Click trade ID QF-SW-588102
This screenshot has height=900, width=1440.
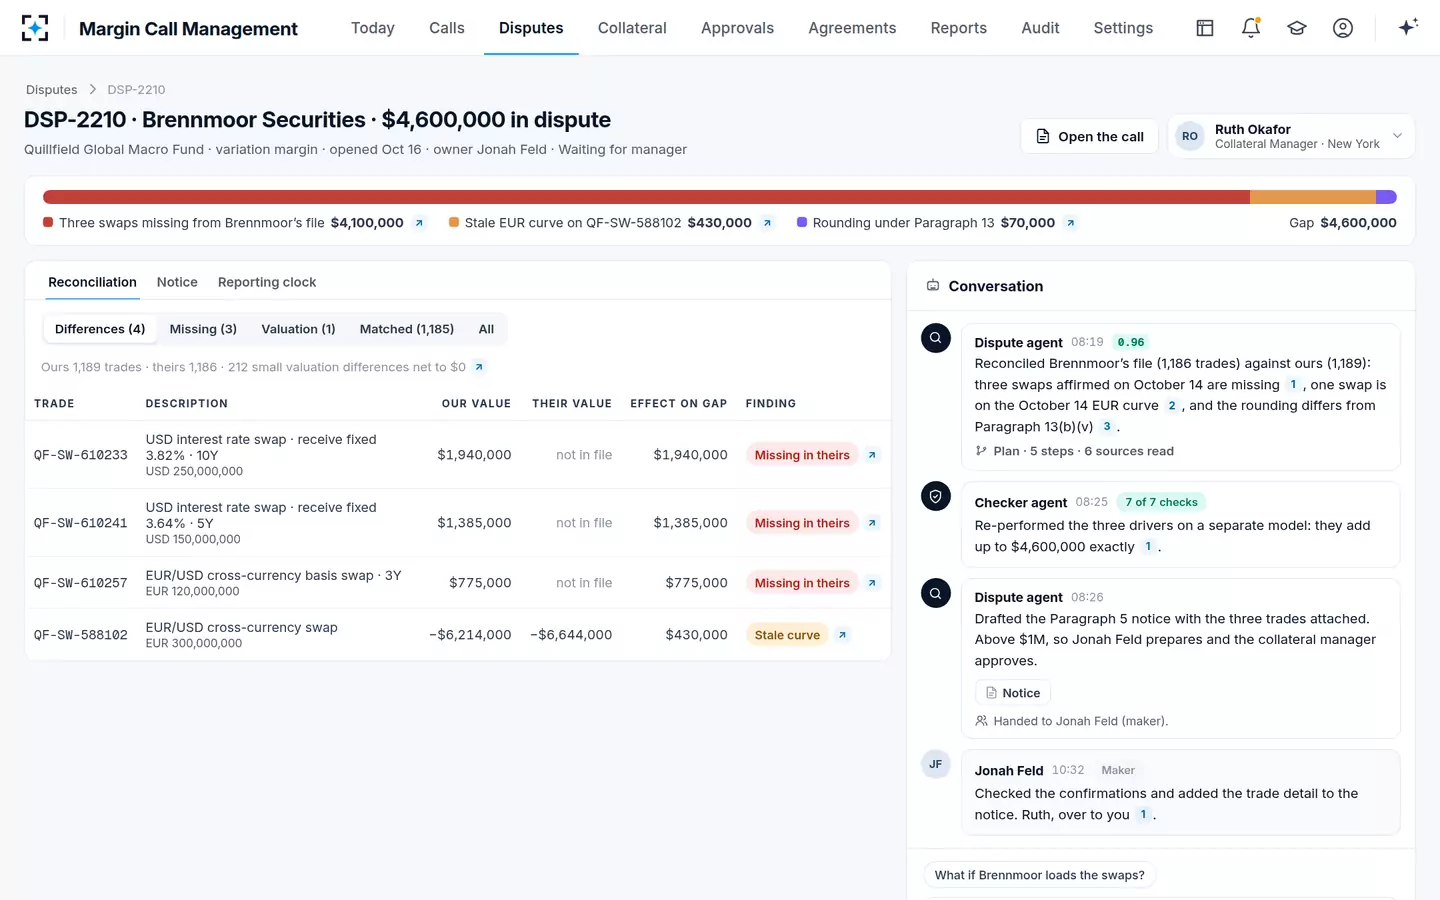(x=81, y=635)
